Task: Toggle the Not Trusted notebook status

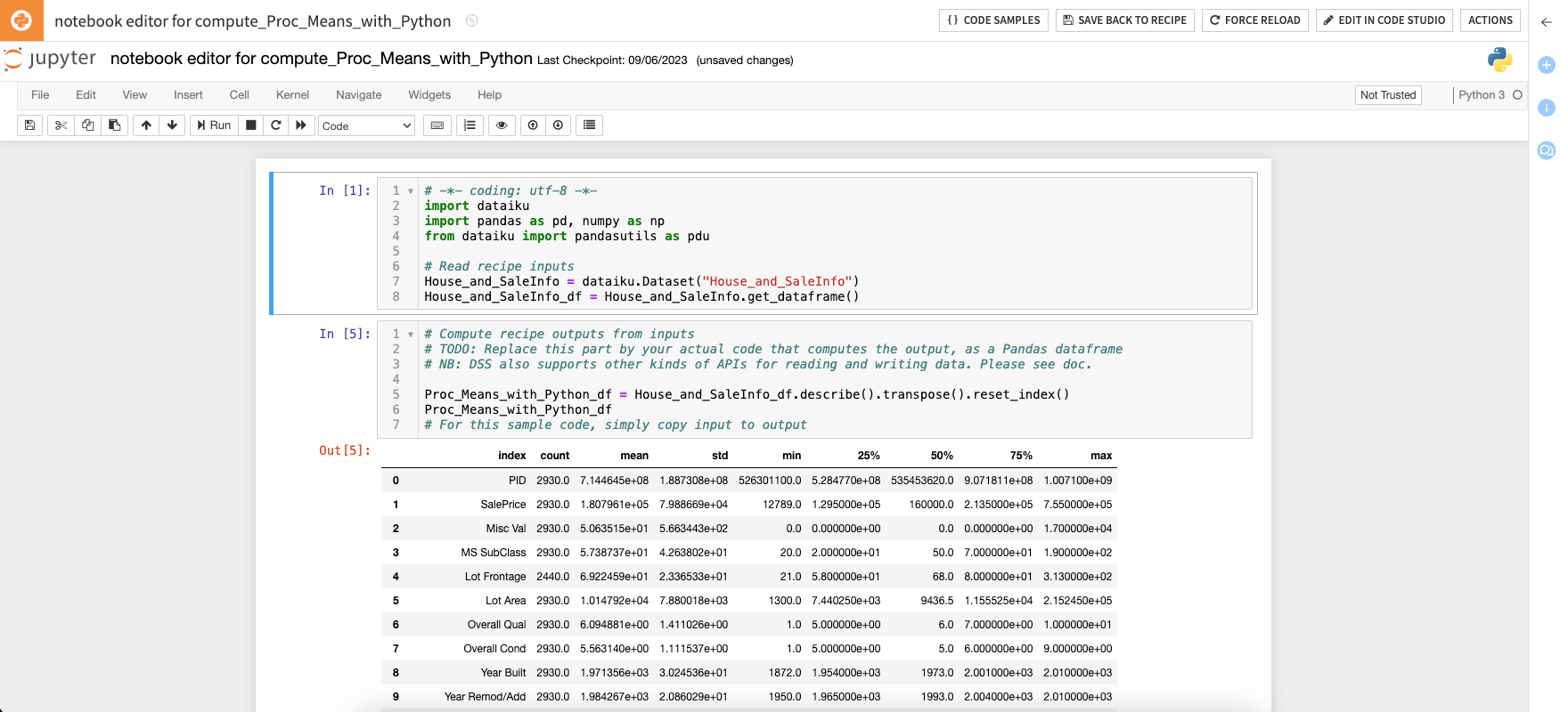Action: [x=1388, y=94]
